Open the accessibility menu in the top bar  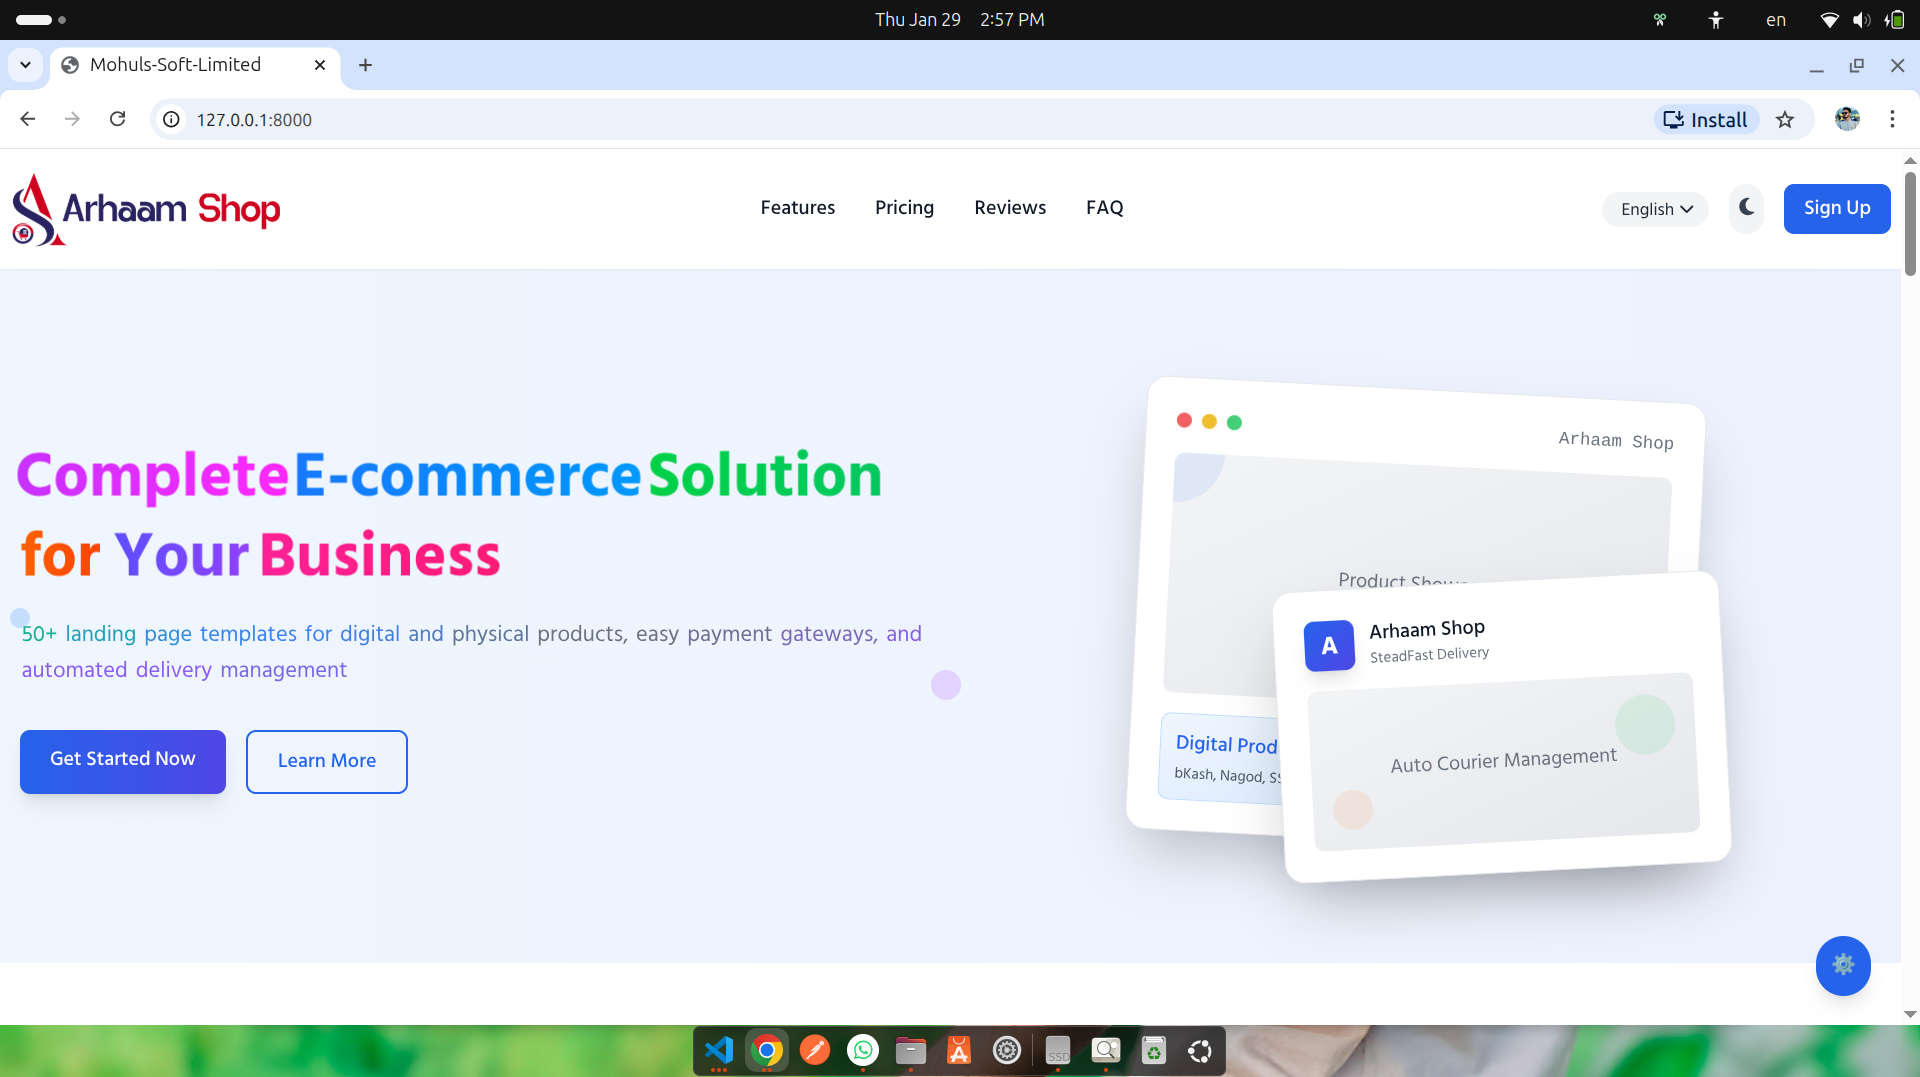(x=1716, y=20)
